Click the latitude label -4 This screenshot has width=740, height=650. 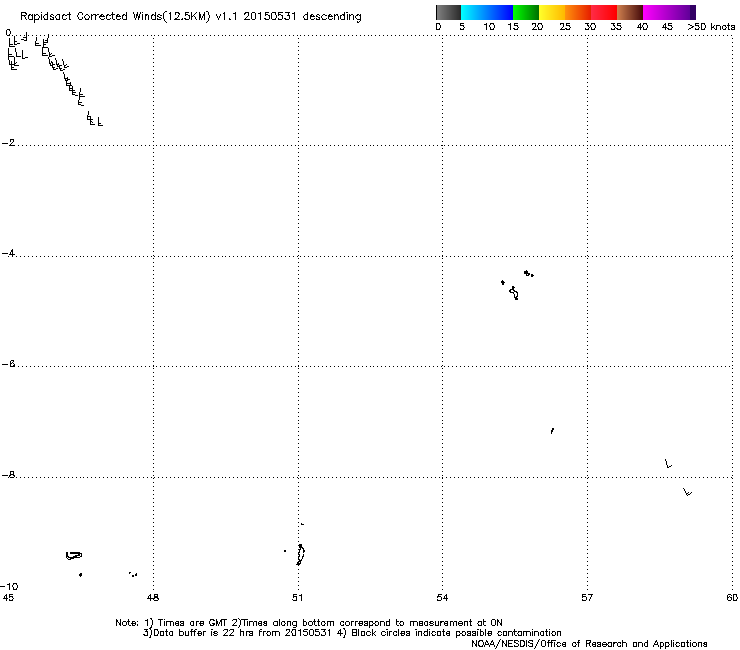pos(8,253)
